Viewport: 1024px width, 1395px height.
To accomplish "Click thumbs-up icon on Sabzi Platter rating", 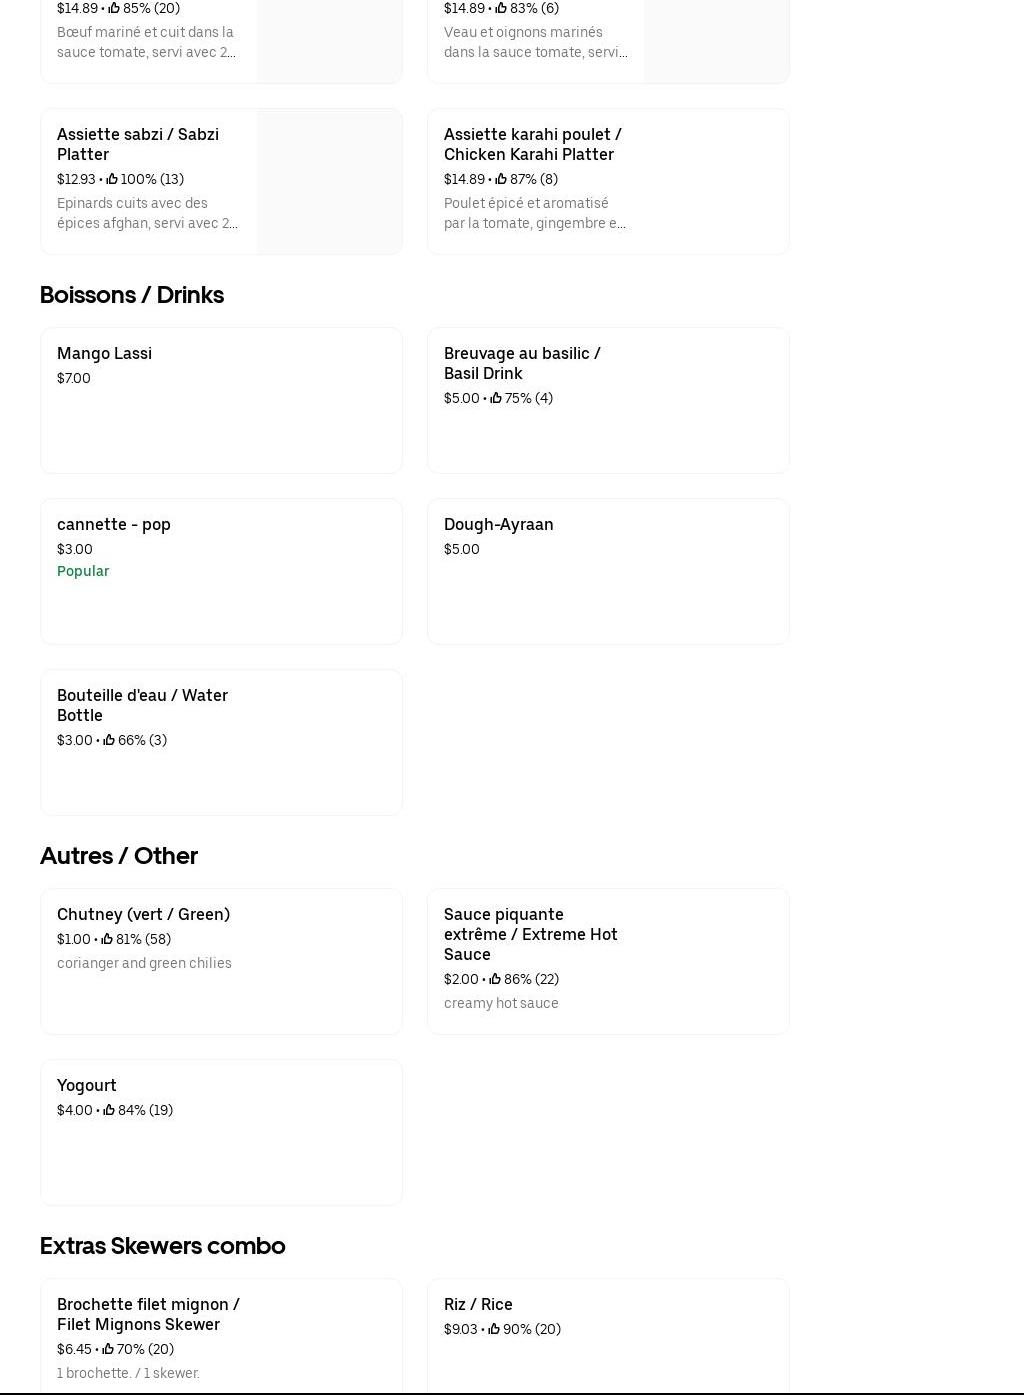I will (112, 180).
